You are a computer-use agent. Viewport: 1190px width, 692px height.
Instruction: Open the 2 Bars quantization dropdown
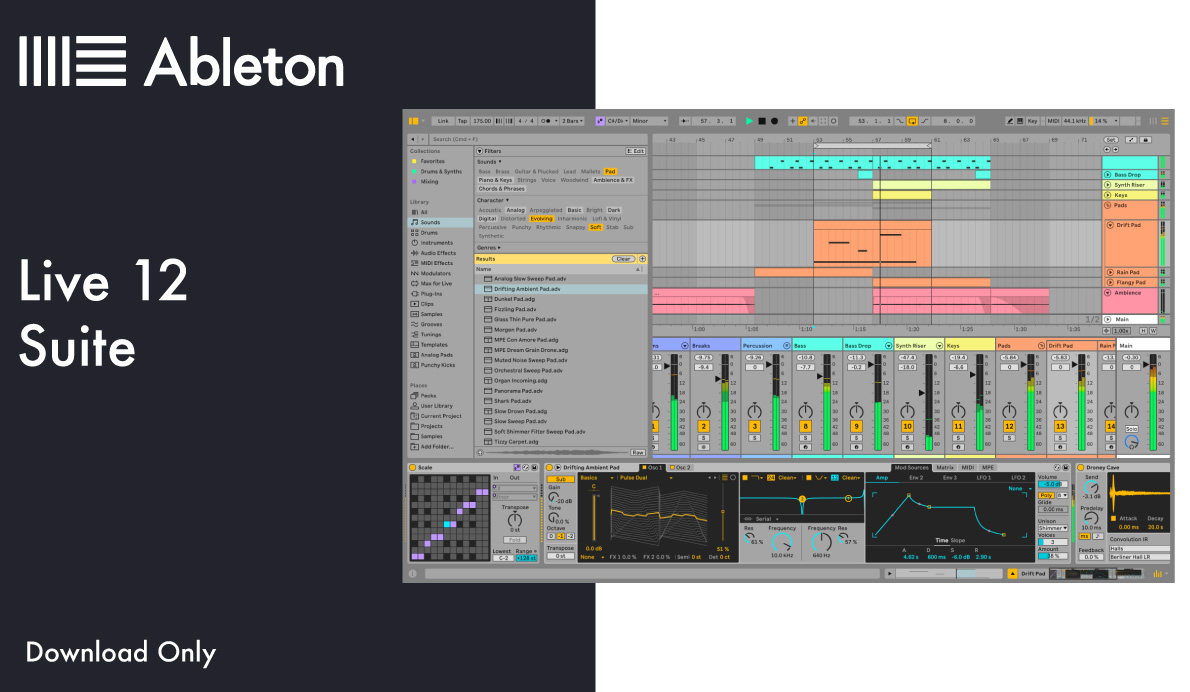572,121
